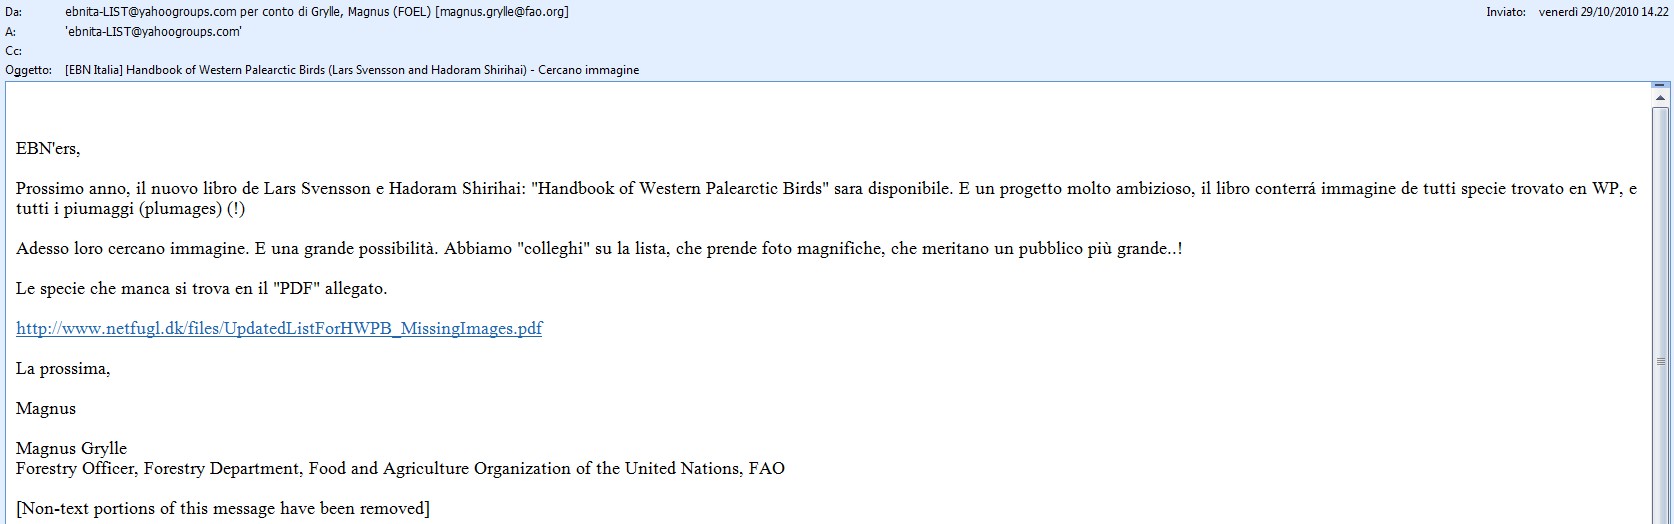
Task: Select the recipient in the A field
Action: (x=153, y=31)
